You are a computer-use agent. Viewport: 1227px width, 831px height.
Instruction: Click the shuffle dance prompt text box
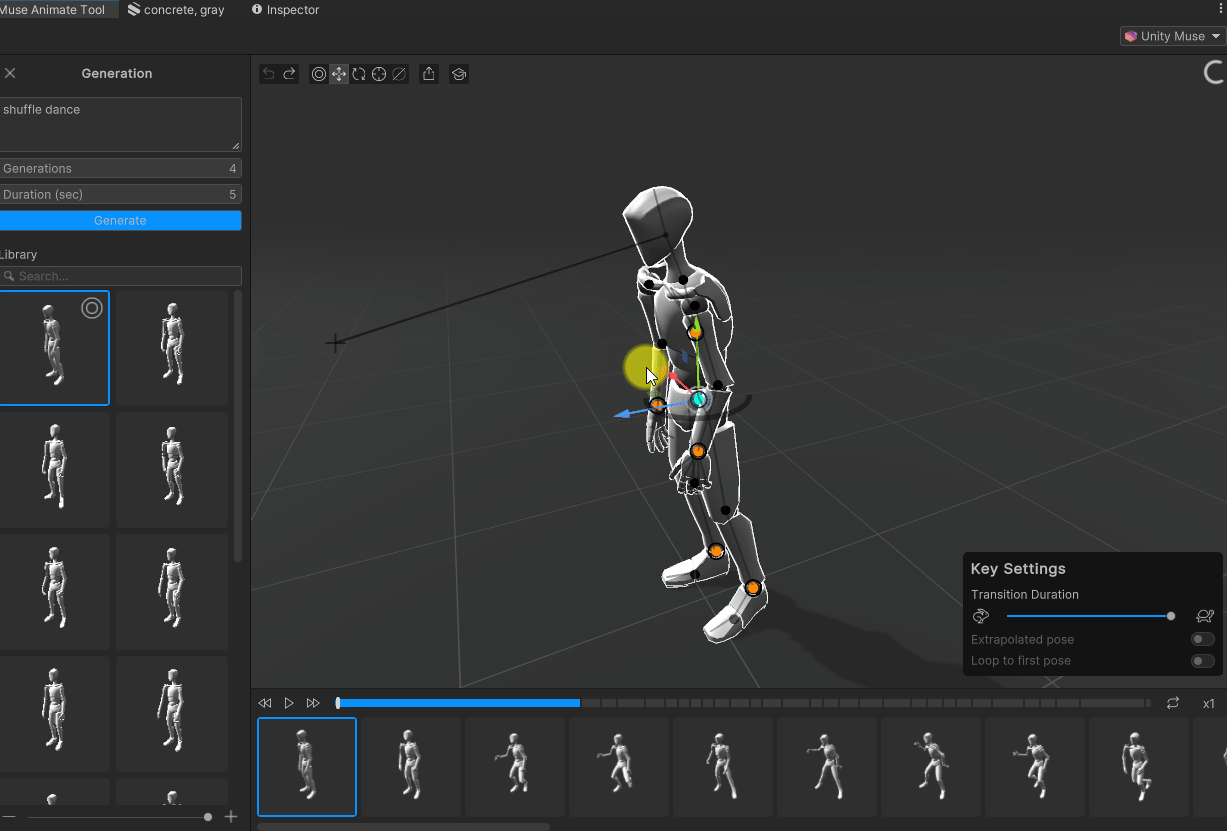click(x=120, y=124)
